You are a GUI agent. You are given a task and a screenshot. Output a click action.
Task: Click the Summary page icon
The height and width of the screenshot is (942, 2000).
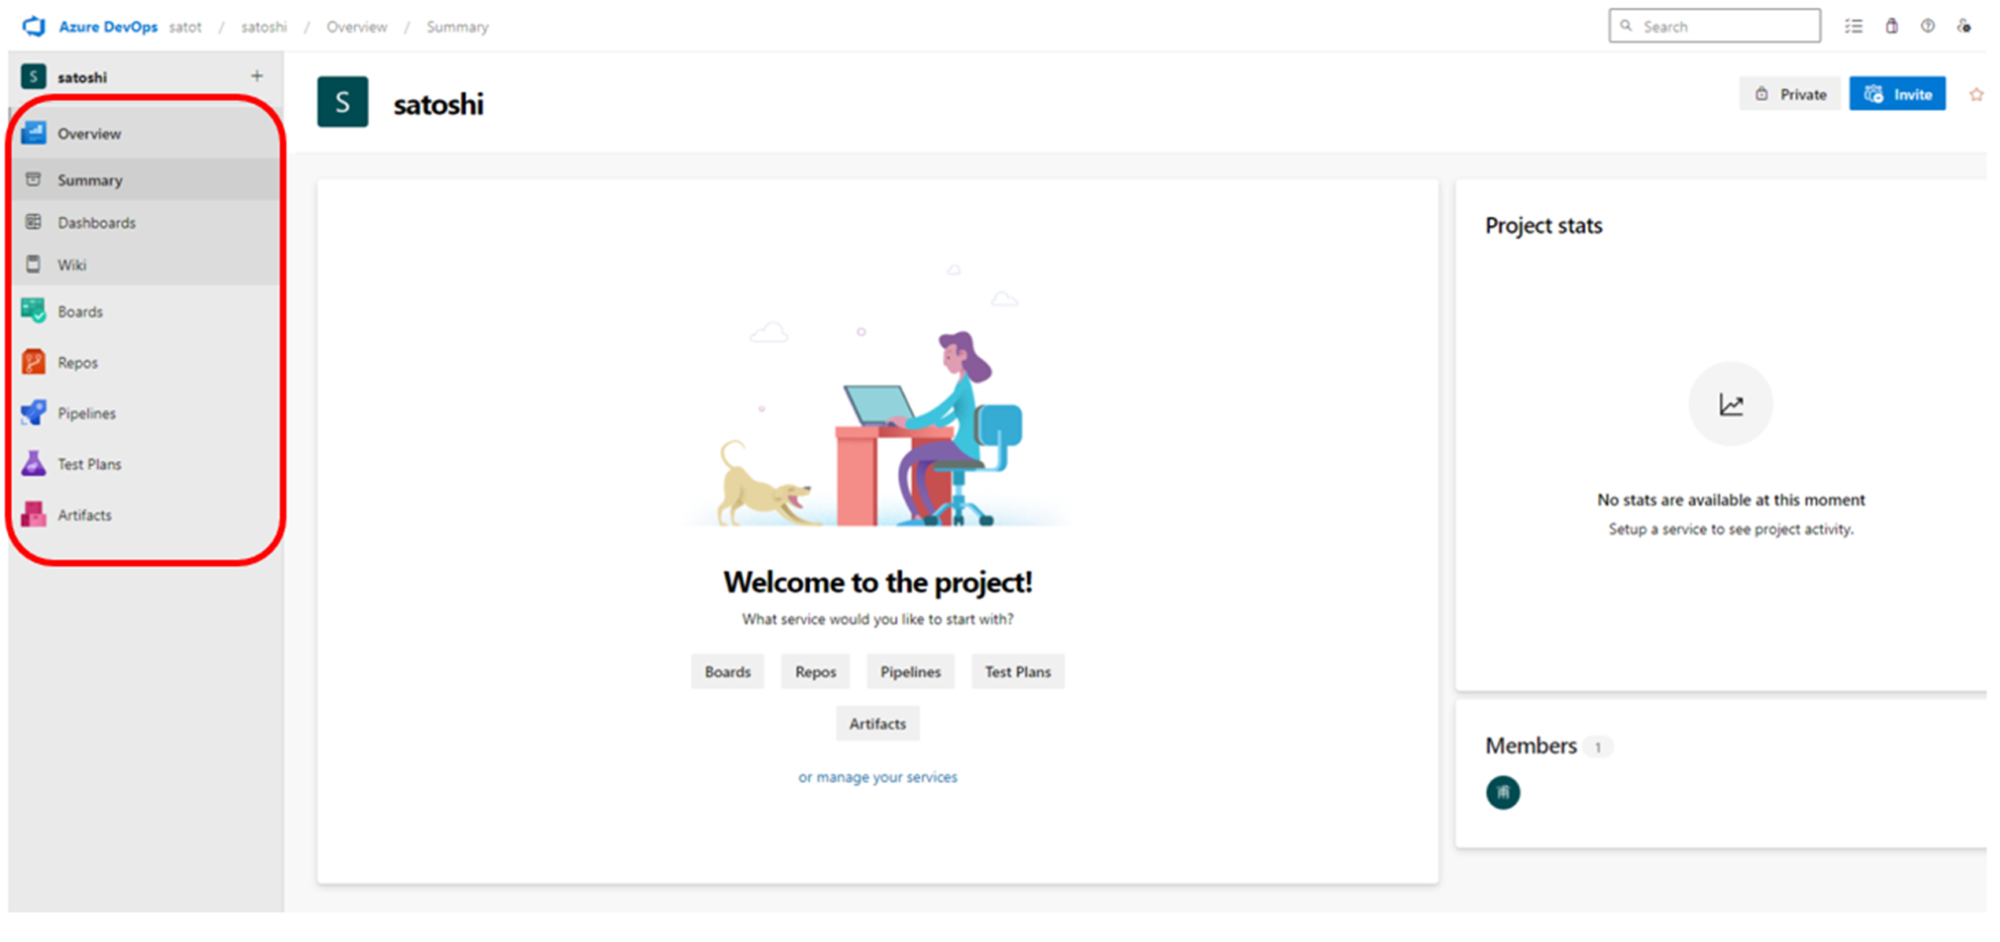(33, 179)
